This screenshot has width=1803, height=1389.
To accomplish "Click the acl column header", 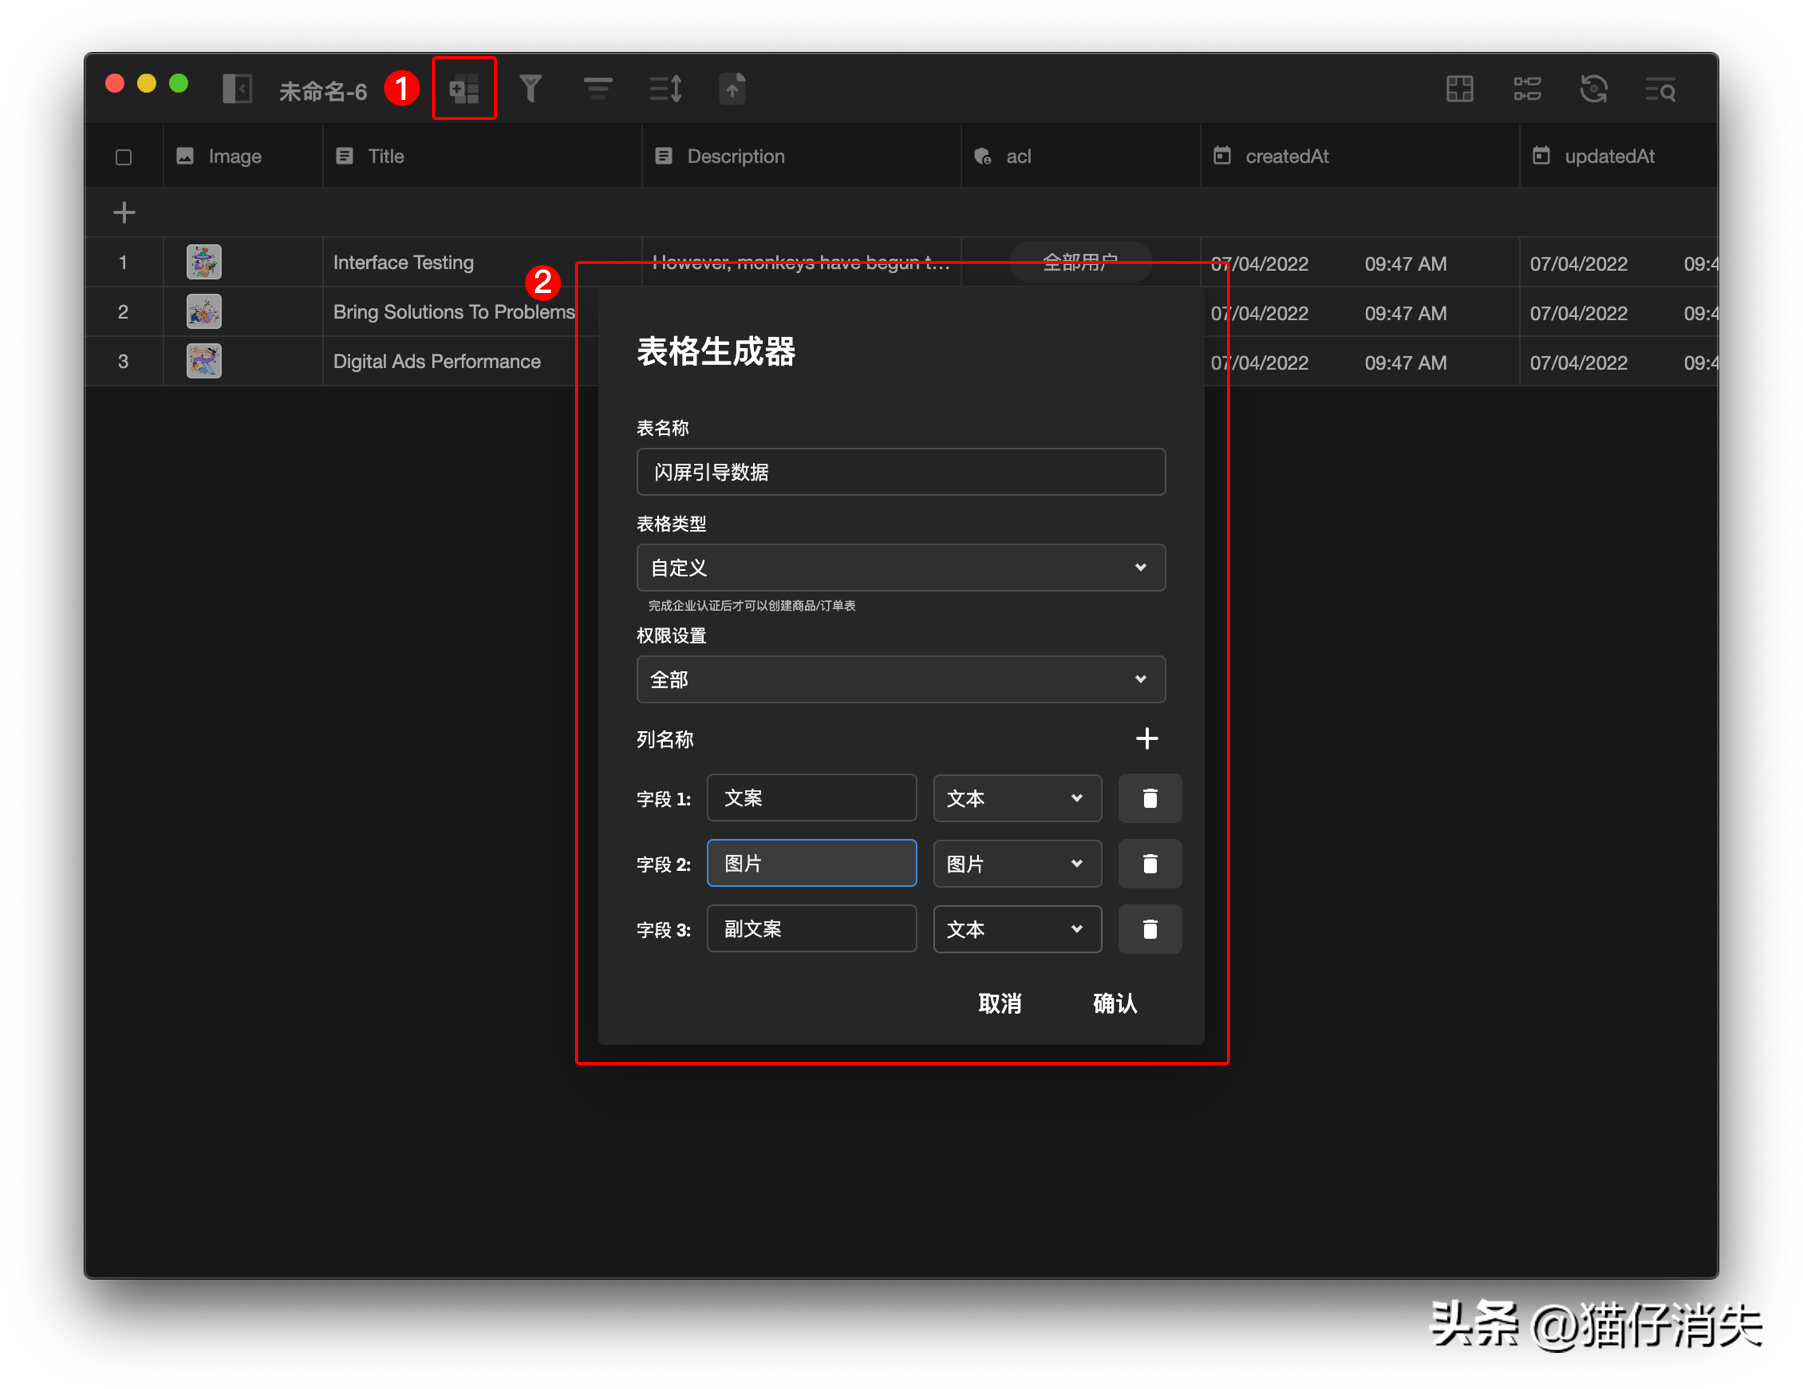I will (x=1080, y=156).
